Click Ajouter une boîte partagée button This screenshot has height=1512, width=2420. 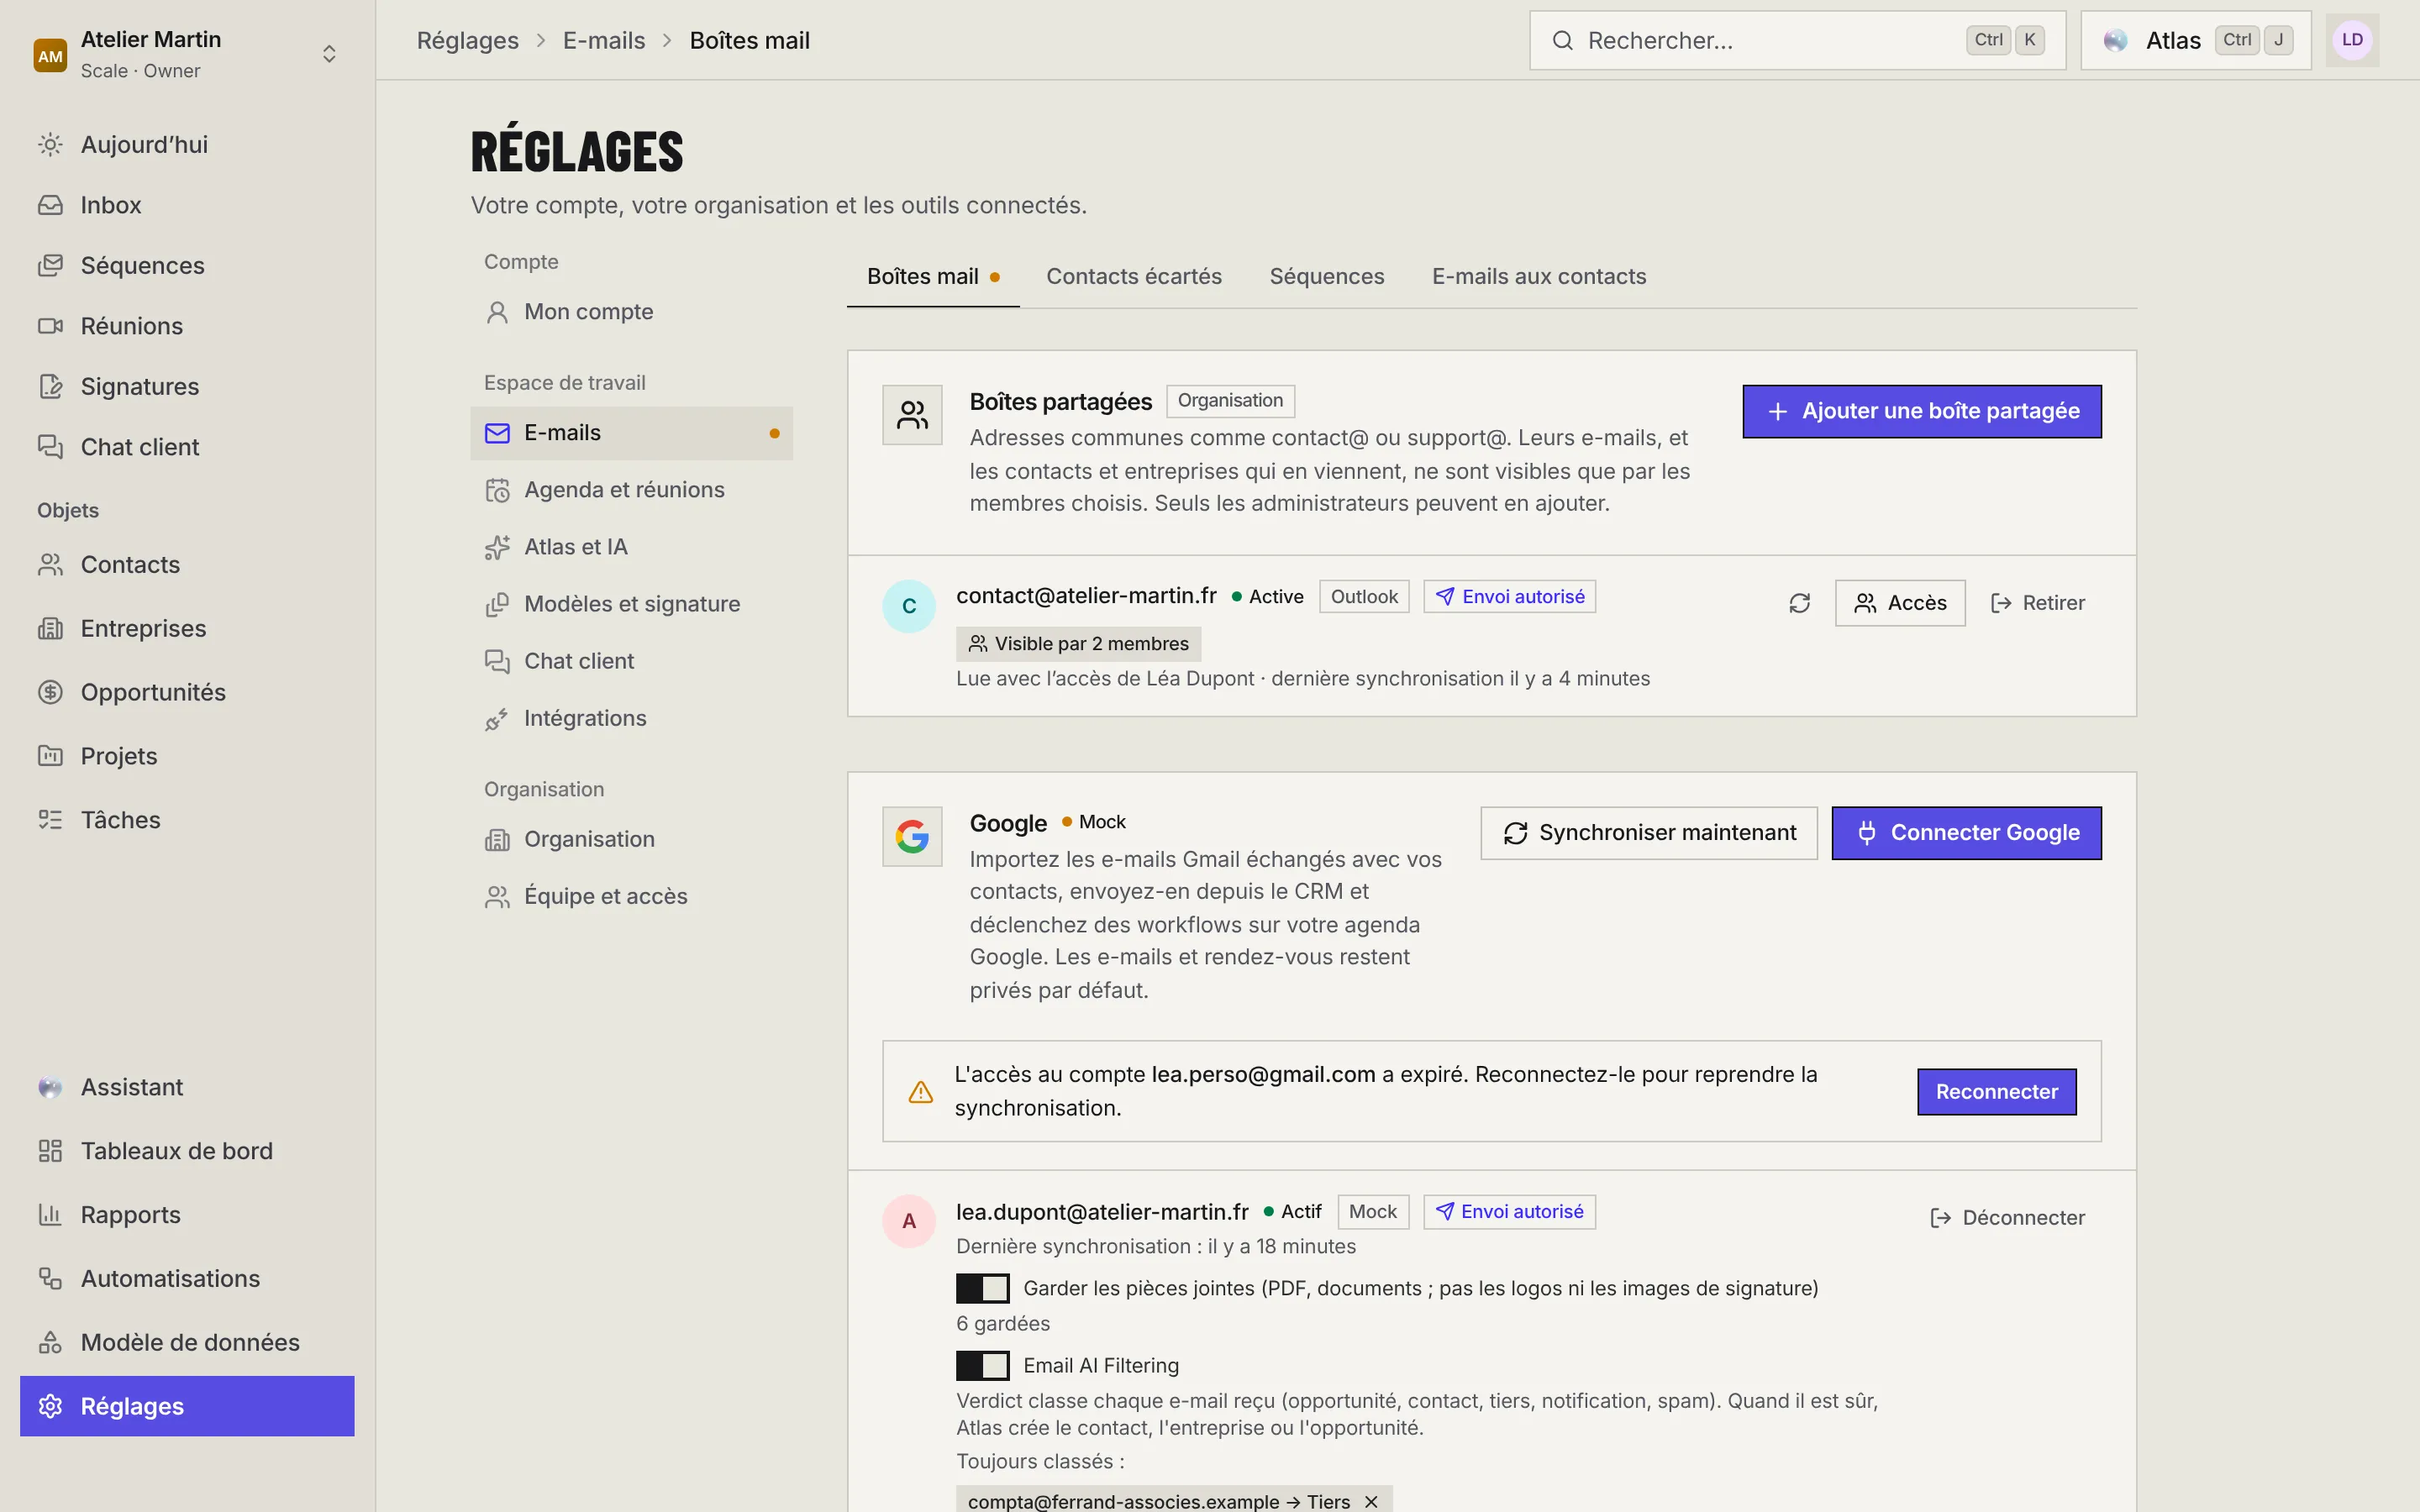pos(1921,411)
